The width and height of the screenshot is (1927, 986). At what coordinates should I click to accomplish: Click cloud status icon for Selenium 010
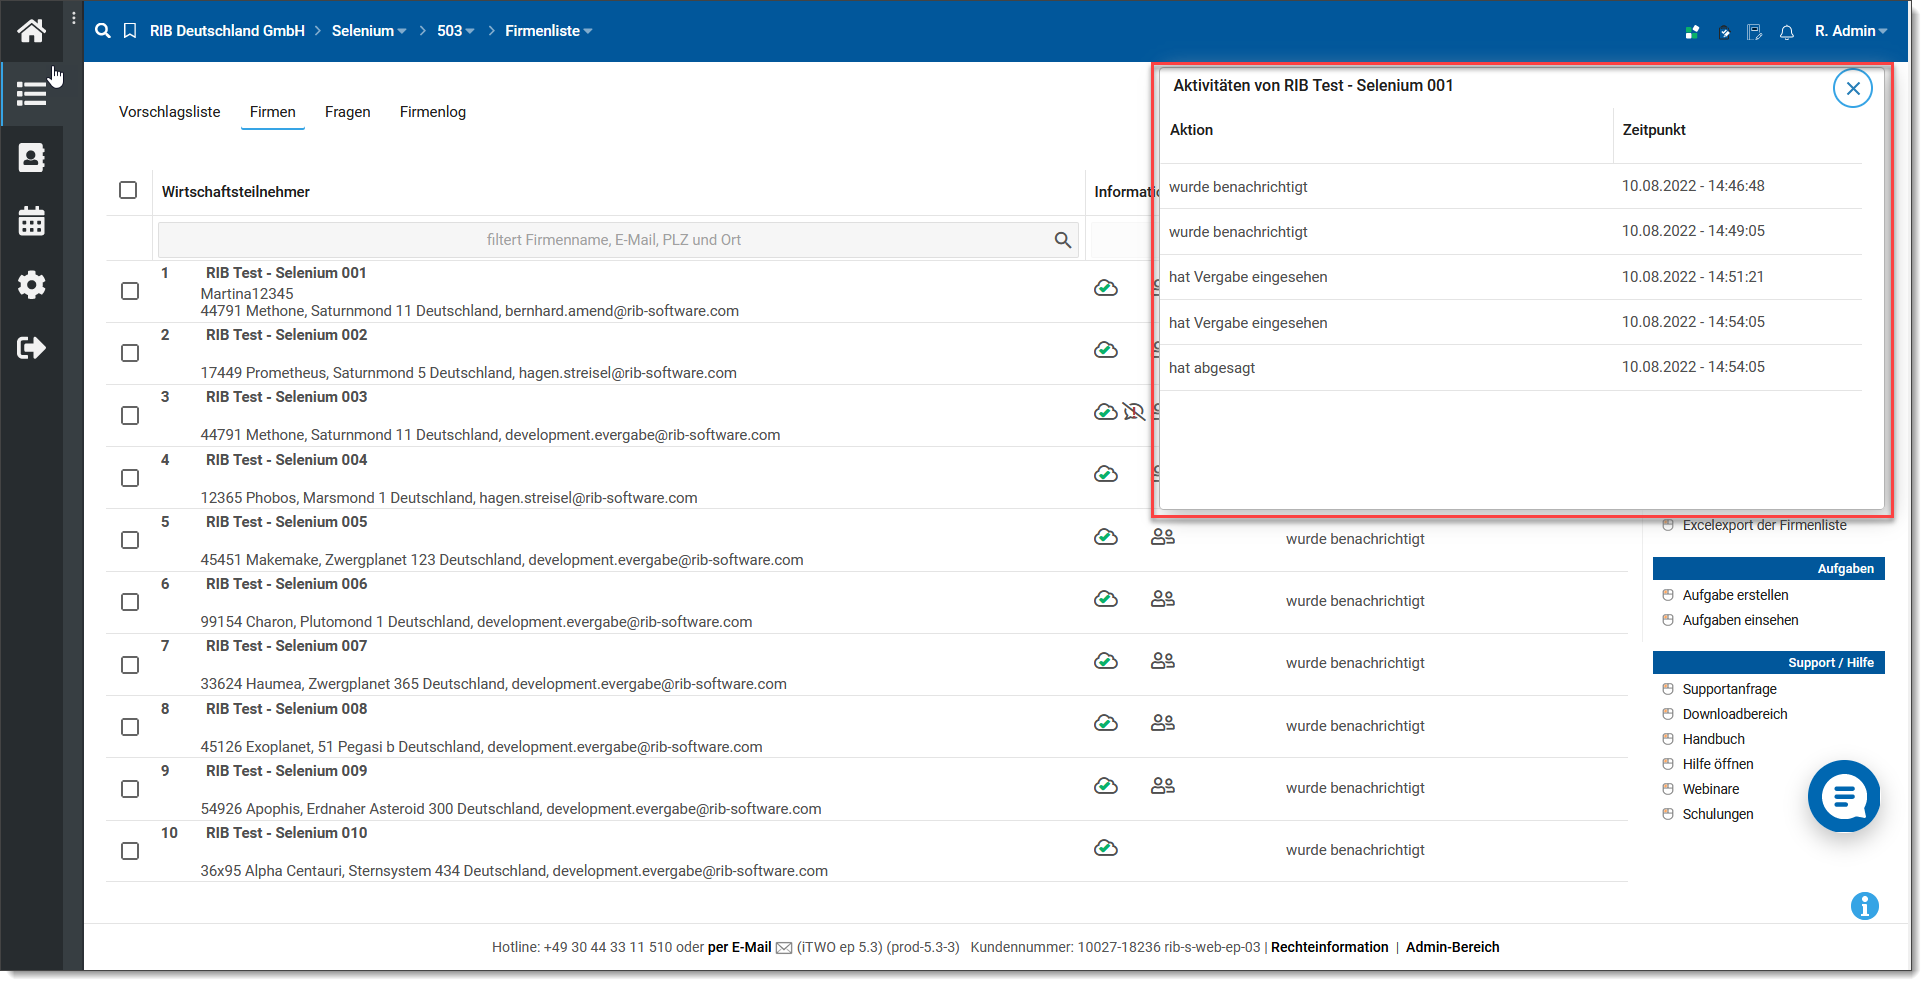click(1106, 848)
